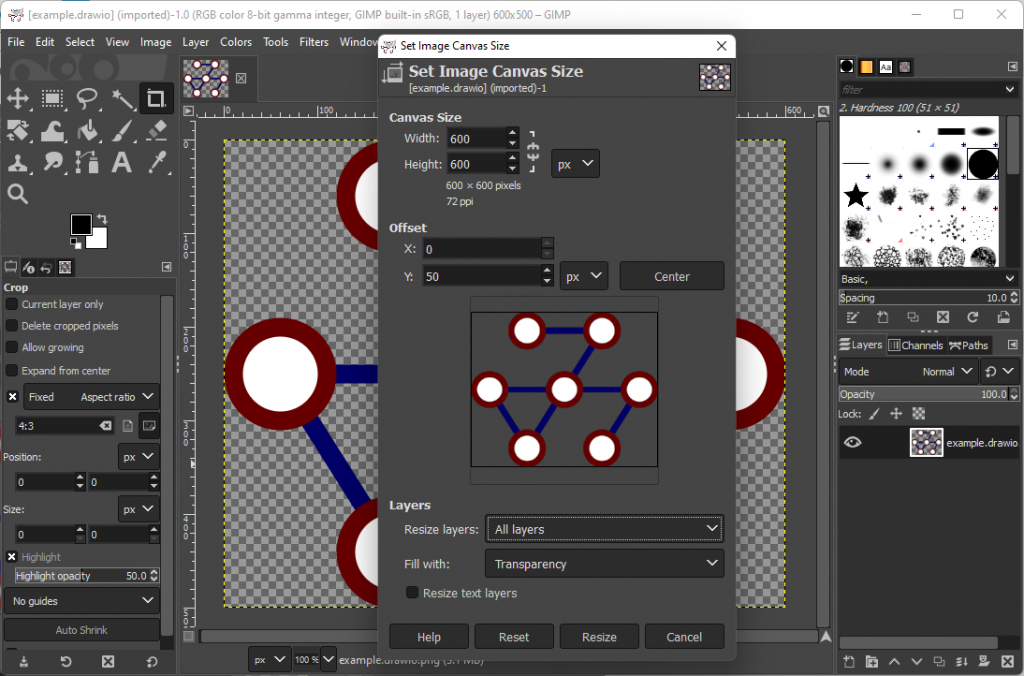
Task: Open the Position unit px dropdown
Action: click(x=138, y=457)
